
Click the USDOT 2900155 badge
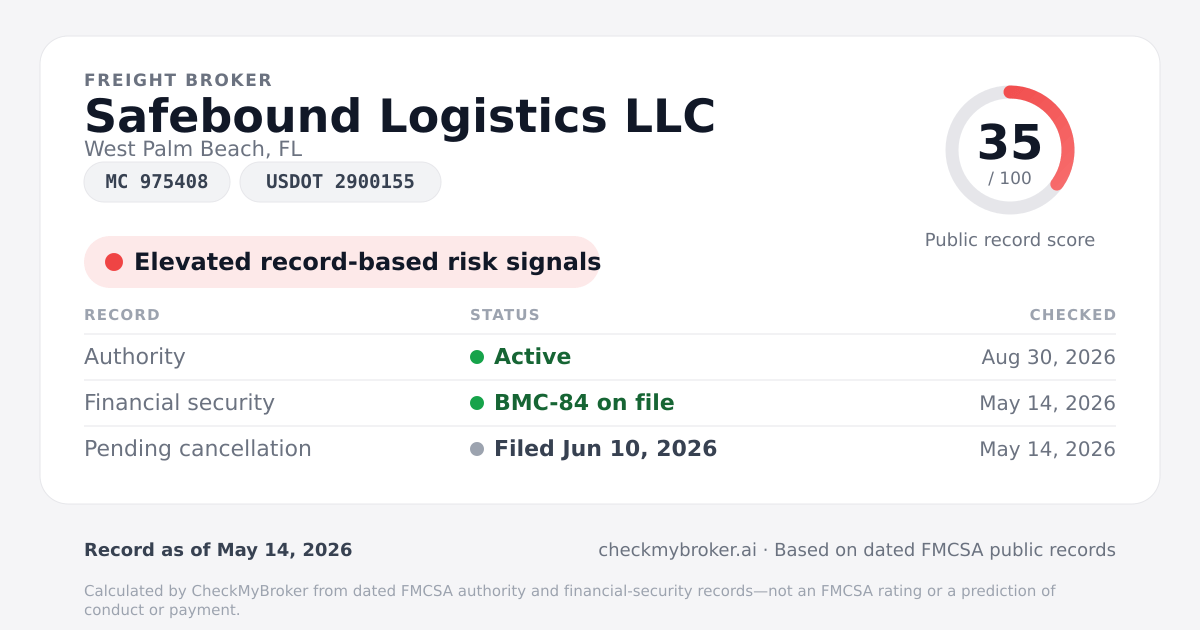pos(340,182)
